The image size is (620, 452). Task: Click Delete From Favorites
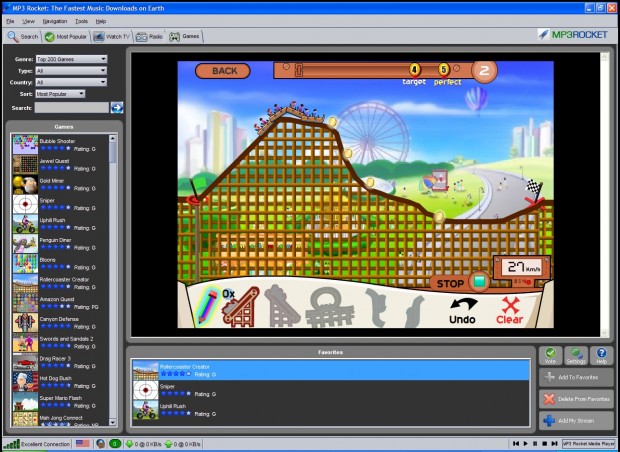click(x=576, y=399)
